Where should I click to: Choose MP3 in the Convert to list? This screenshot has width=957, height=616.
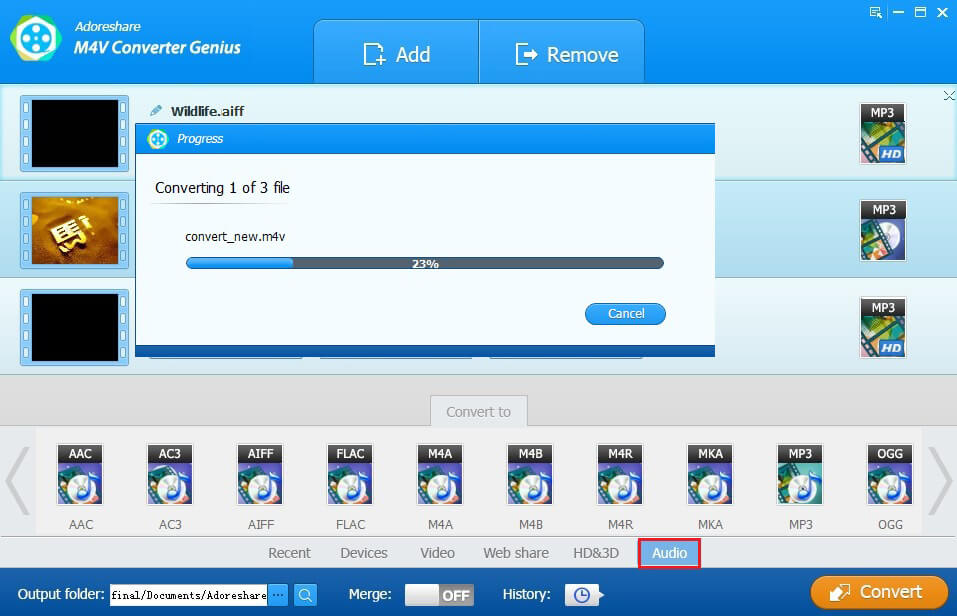click(x=800, y=474)
